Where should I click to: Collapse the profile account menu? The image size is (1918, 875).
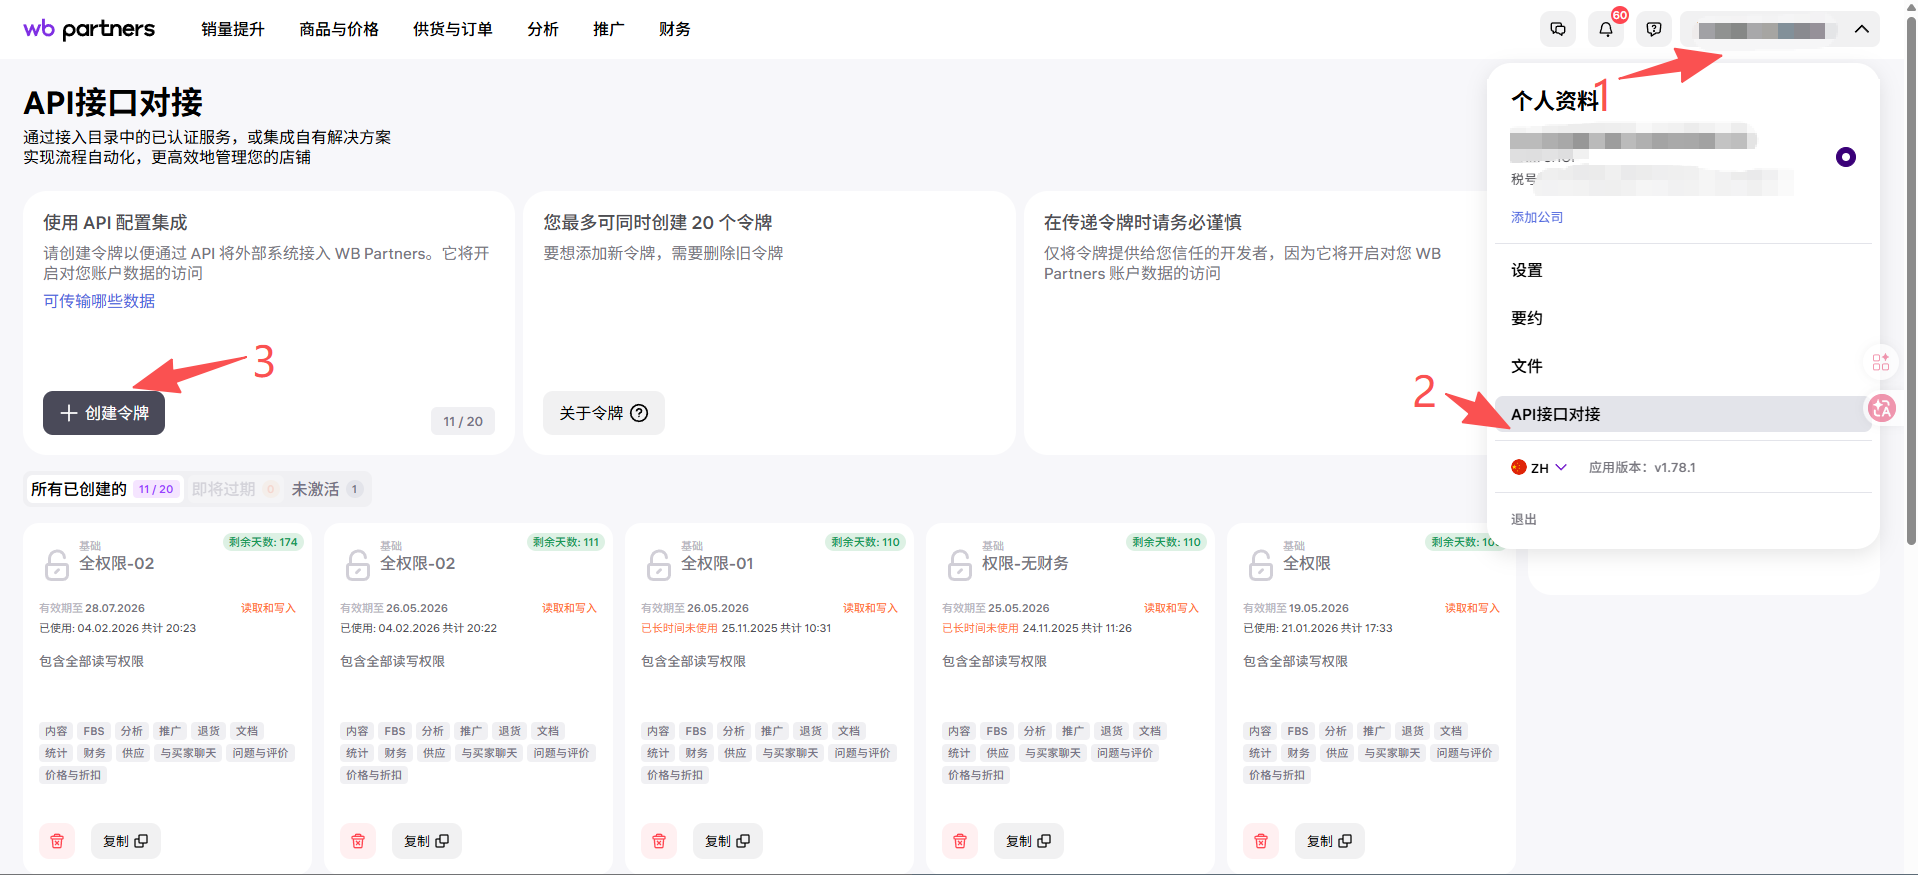pos(1861,29)
